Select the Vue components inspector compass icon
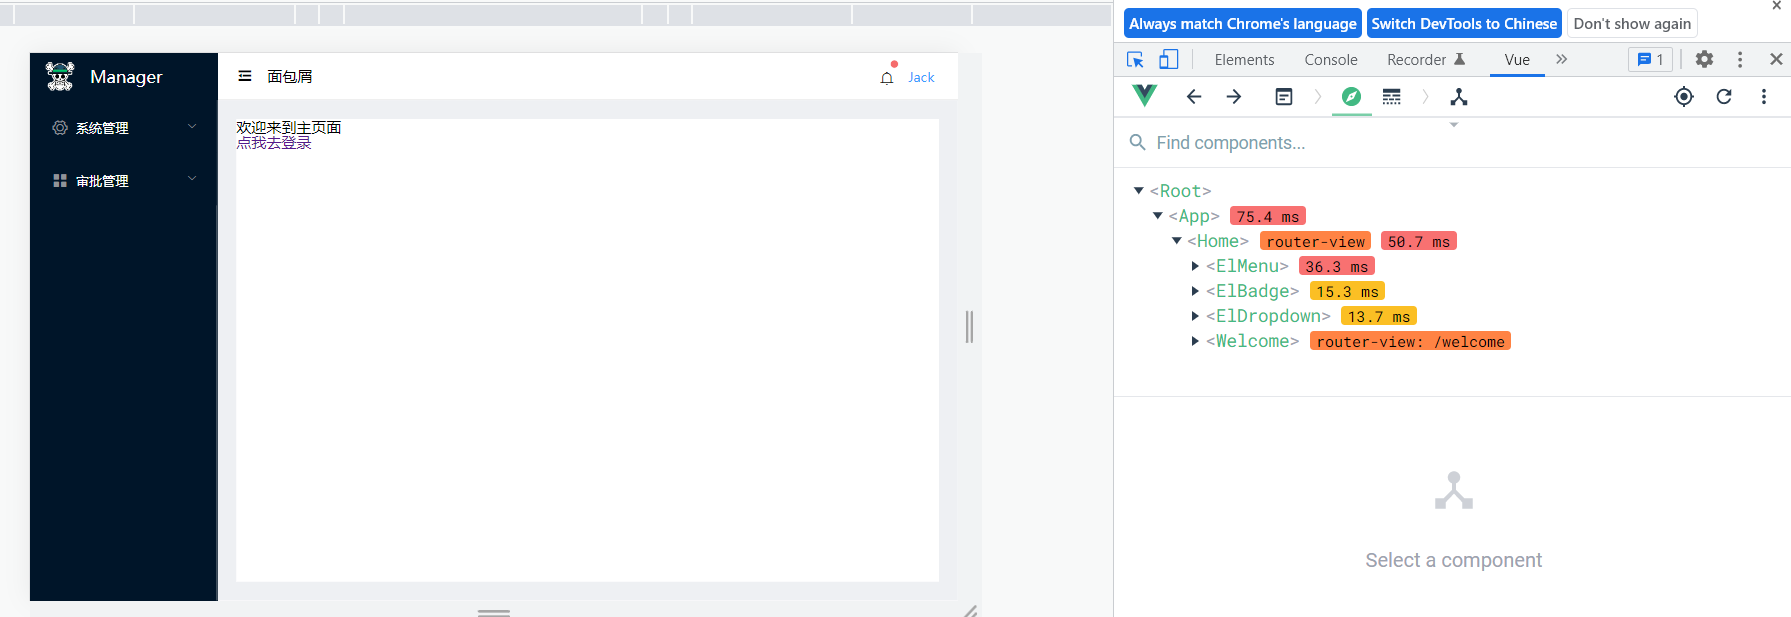Screen dimensions: 1791x617 click(x=1351, y=97)
